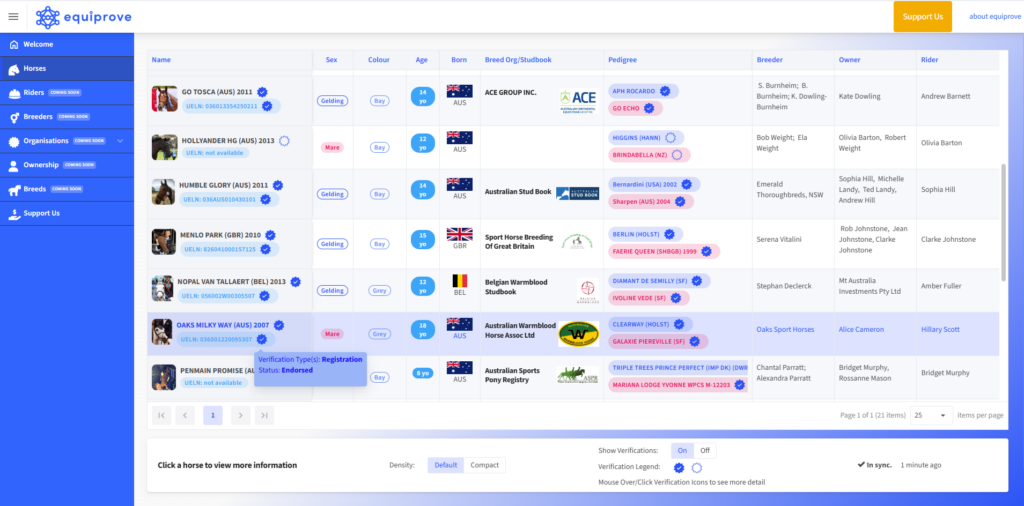This screenshot has height=506, width=1024.
Task: Click unverified icon in Verification Legend
Action: click(x=696, y=467)
